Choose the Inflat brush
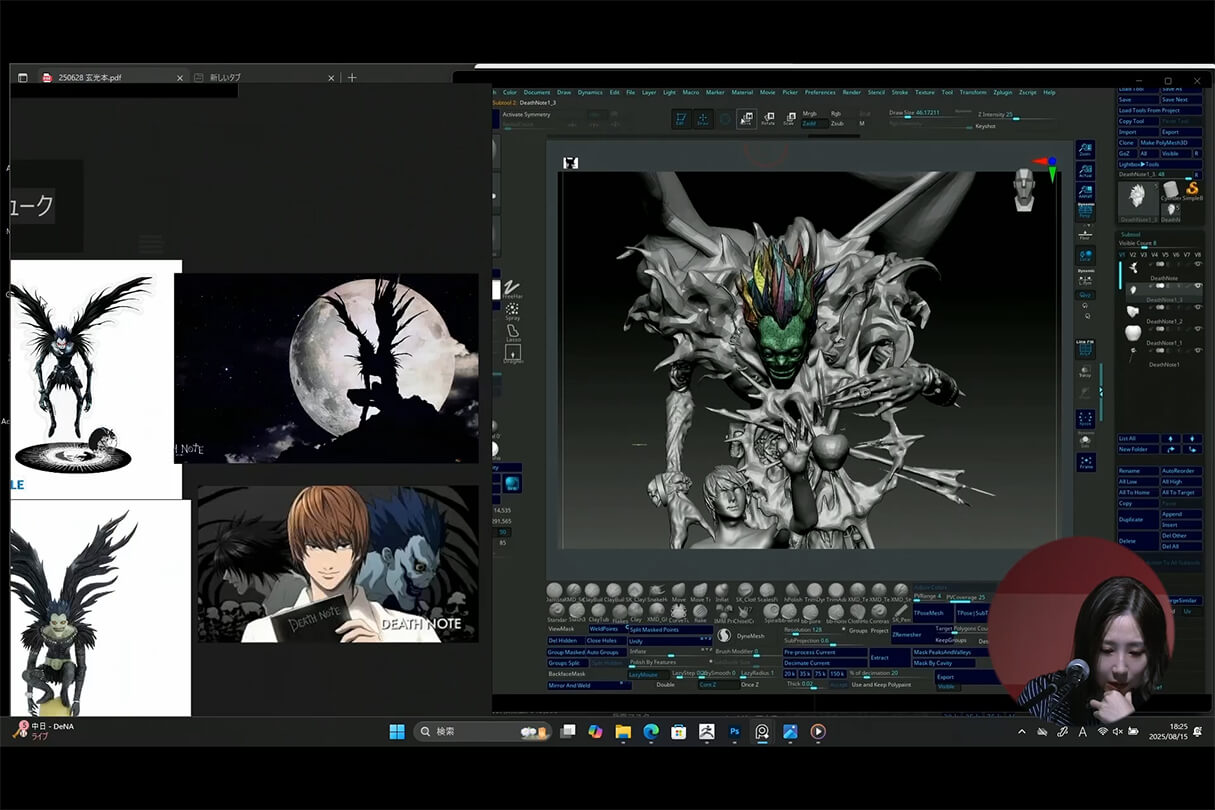The image size is (1215, 810). click(x=722, y=591)
